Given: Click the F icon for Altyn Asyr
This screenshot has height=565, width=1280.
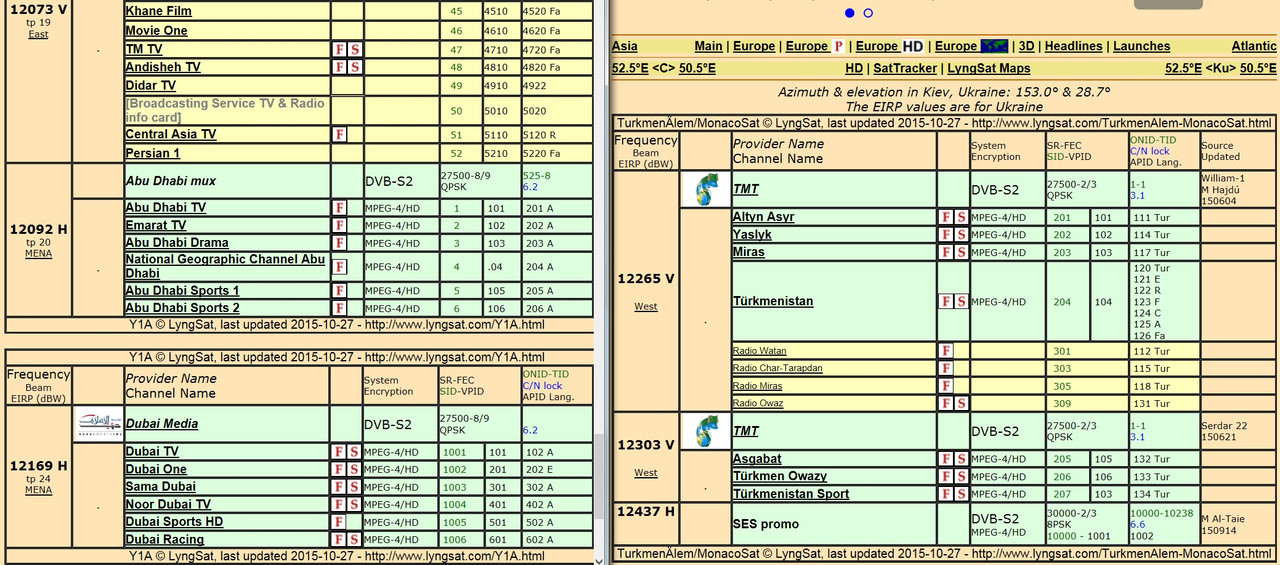Looking at the screenshot, I should pos(946,217).
